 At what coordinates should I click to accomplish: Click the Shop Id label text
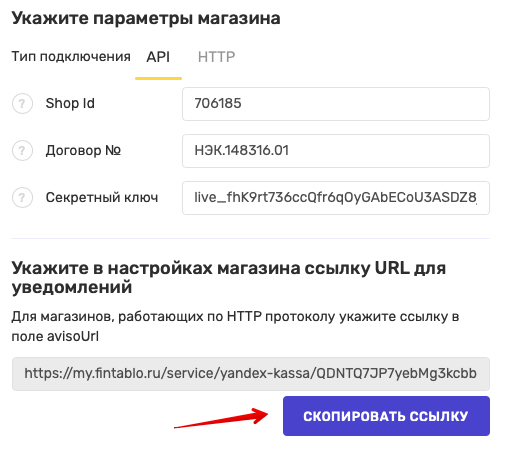(x=70, y=104)
